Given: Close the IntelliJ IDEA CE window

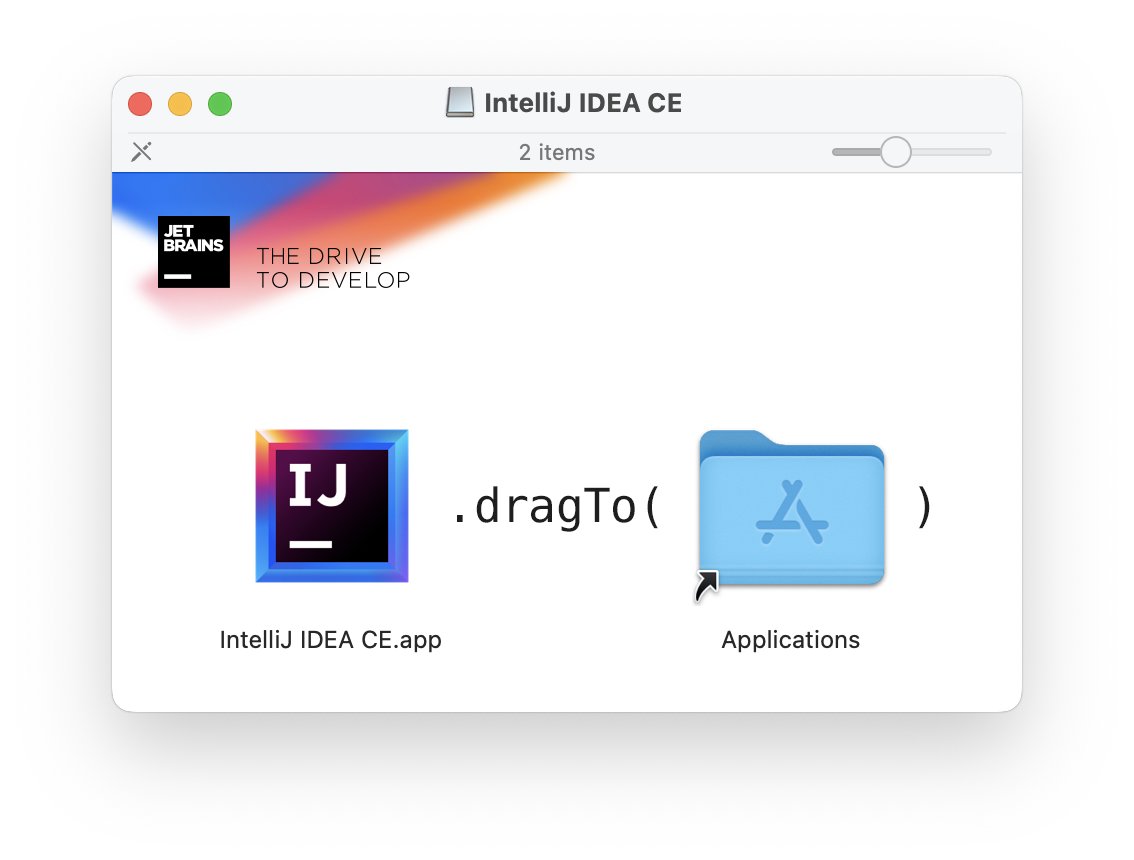Looking at the screenshot, I should 140,104.
